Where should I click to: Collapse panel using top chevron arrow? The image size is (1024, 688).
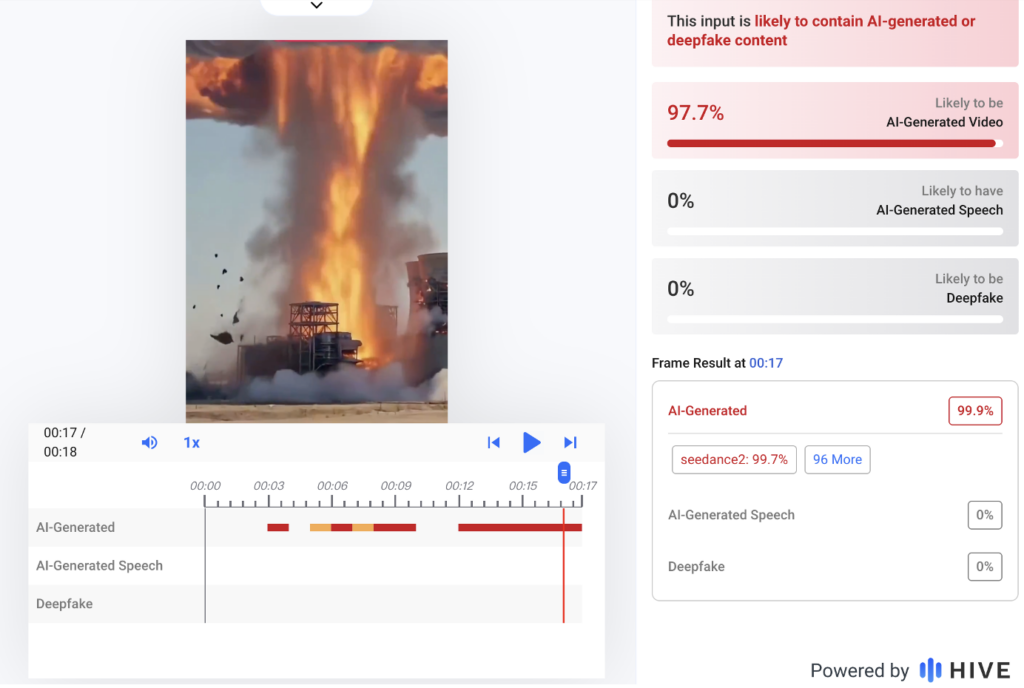[x=316, y=6]
